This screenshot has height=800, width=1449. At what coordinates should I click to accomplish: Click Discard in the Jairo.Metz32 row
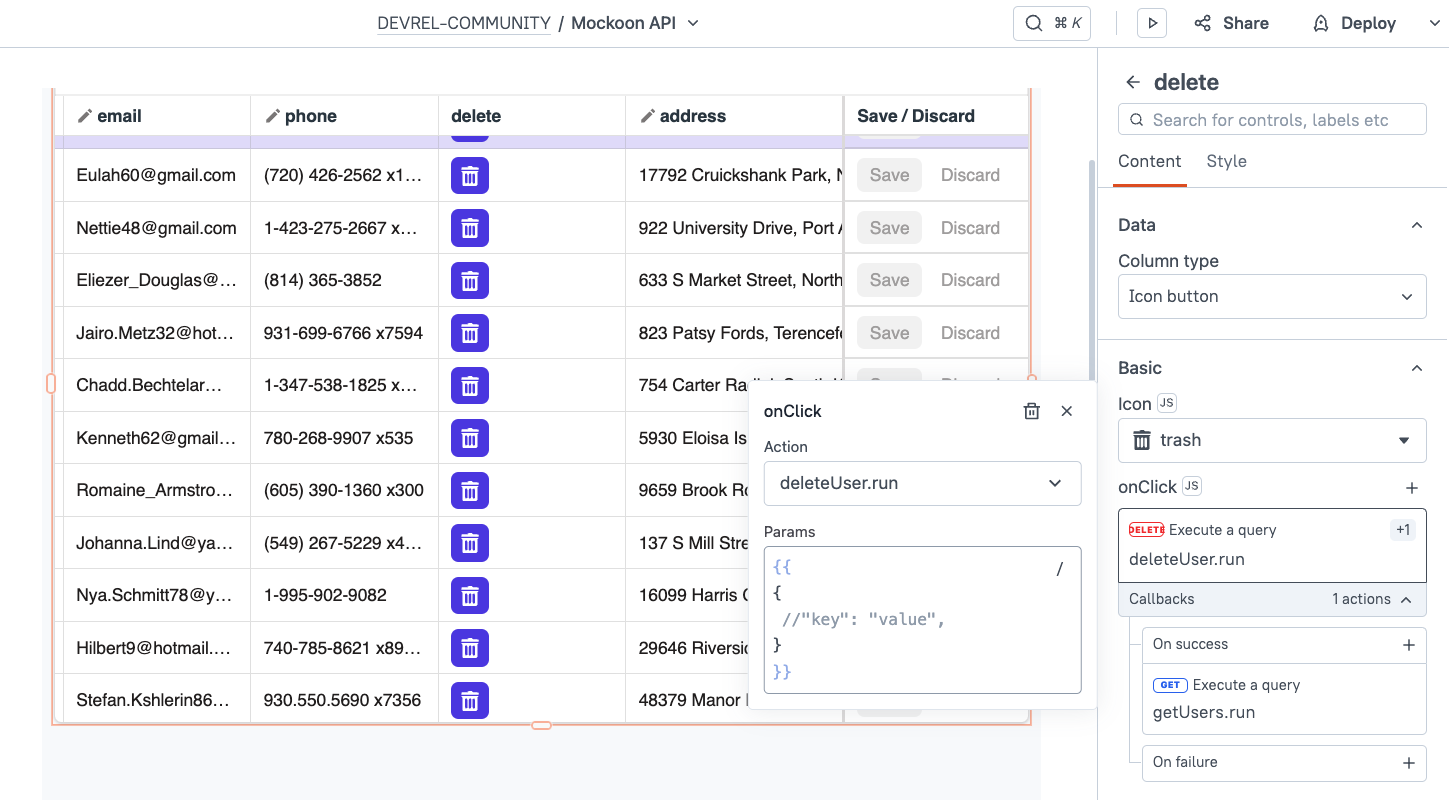970,333
